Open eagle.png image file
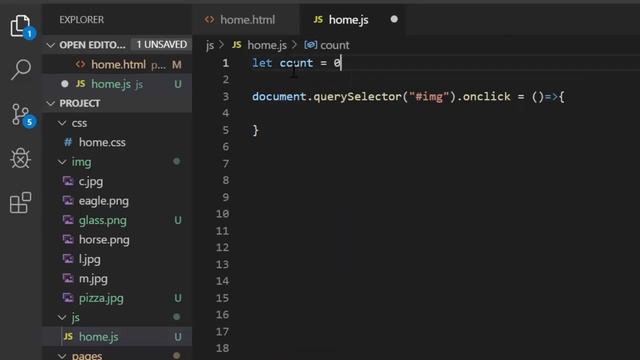 118,201
